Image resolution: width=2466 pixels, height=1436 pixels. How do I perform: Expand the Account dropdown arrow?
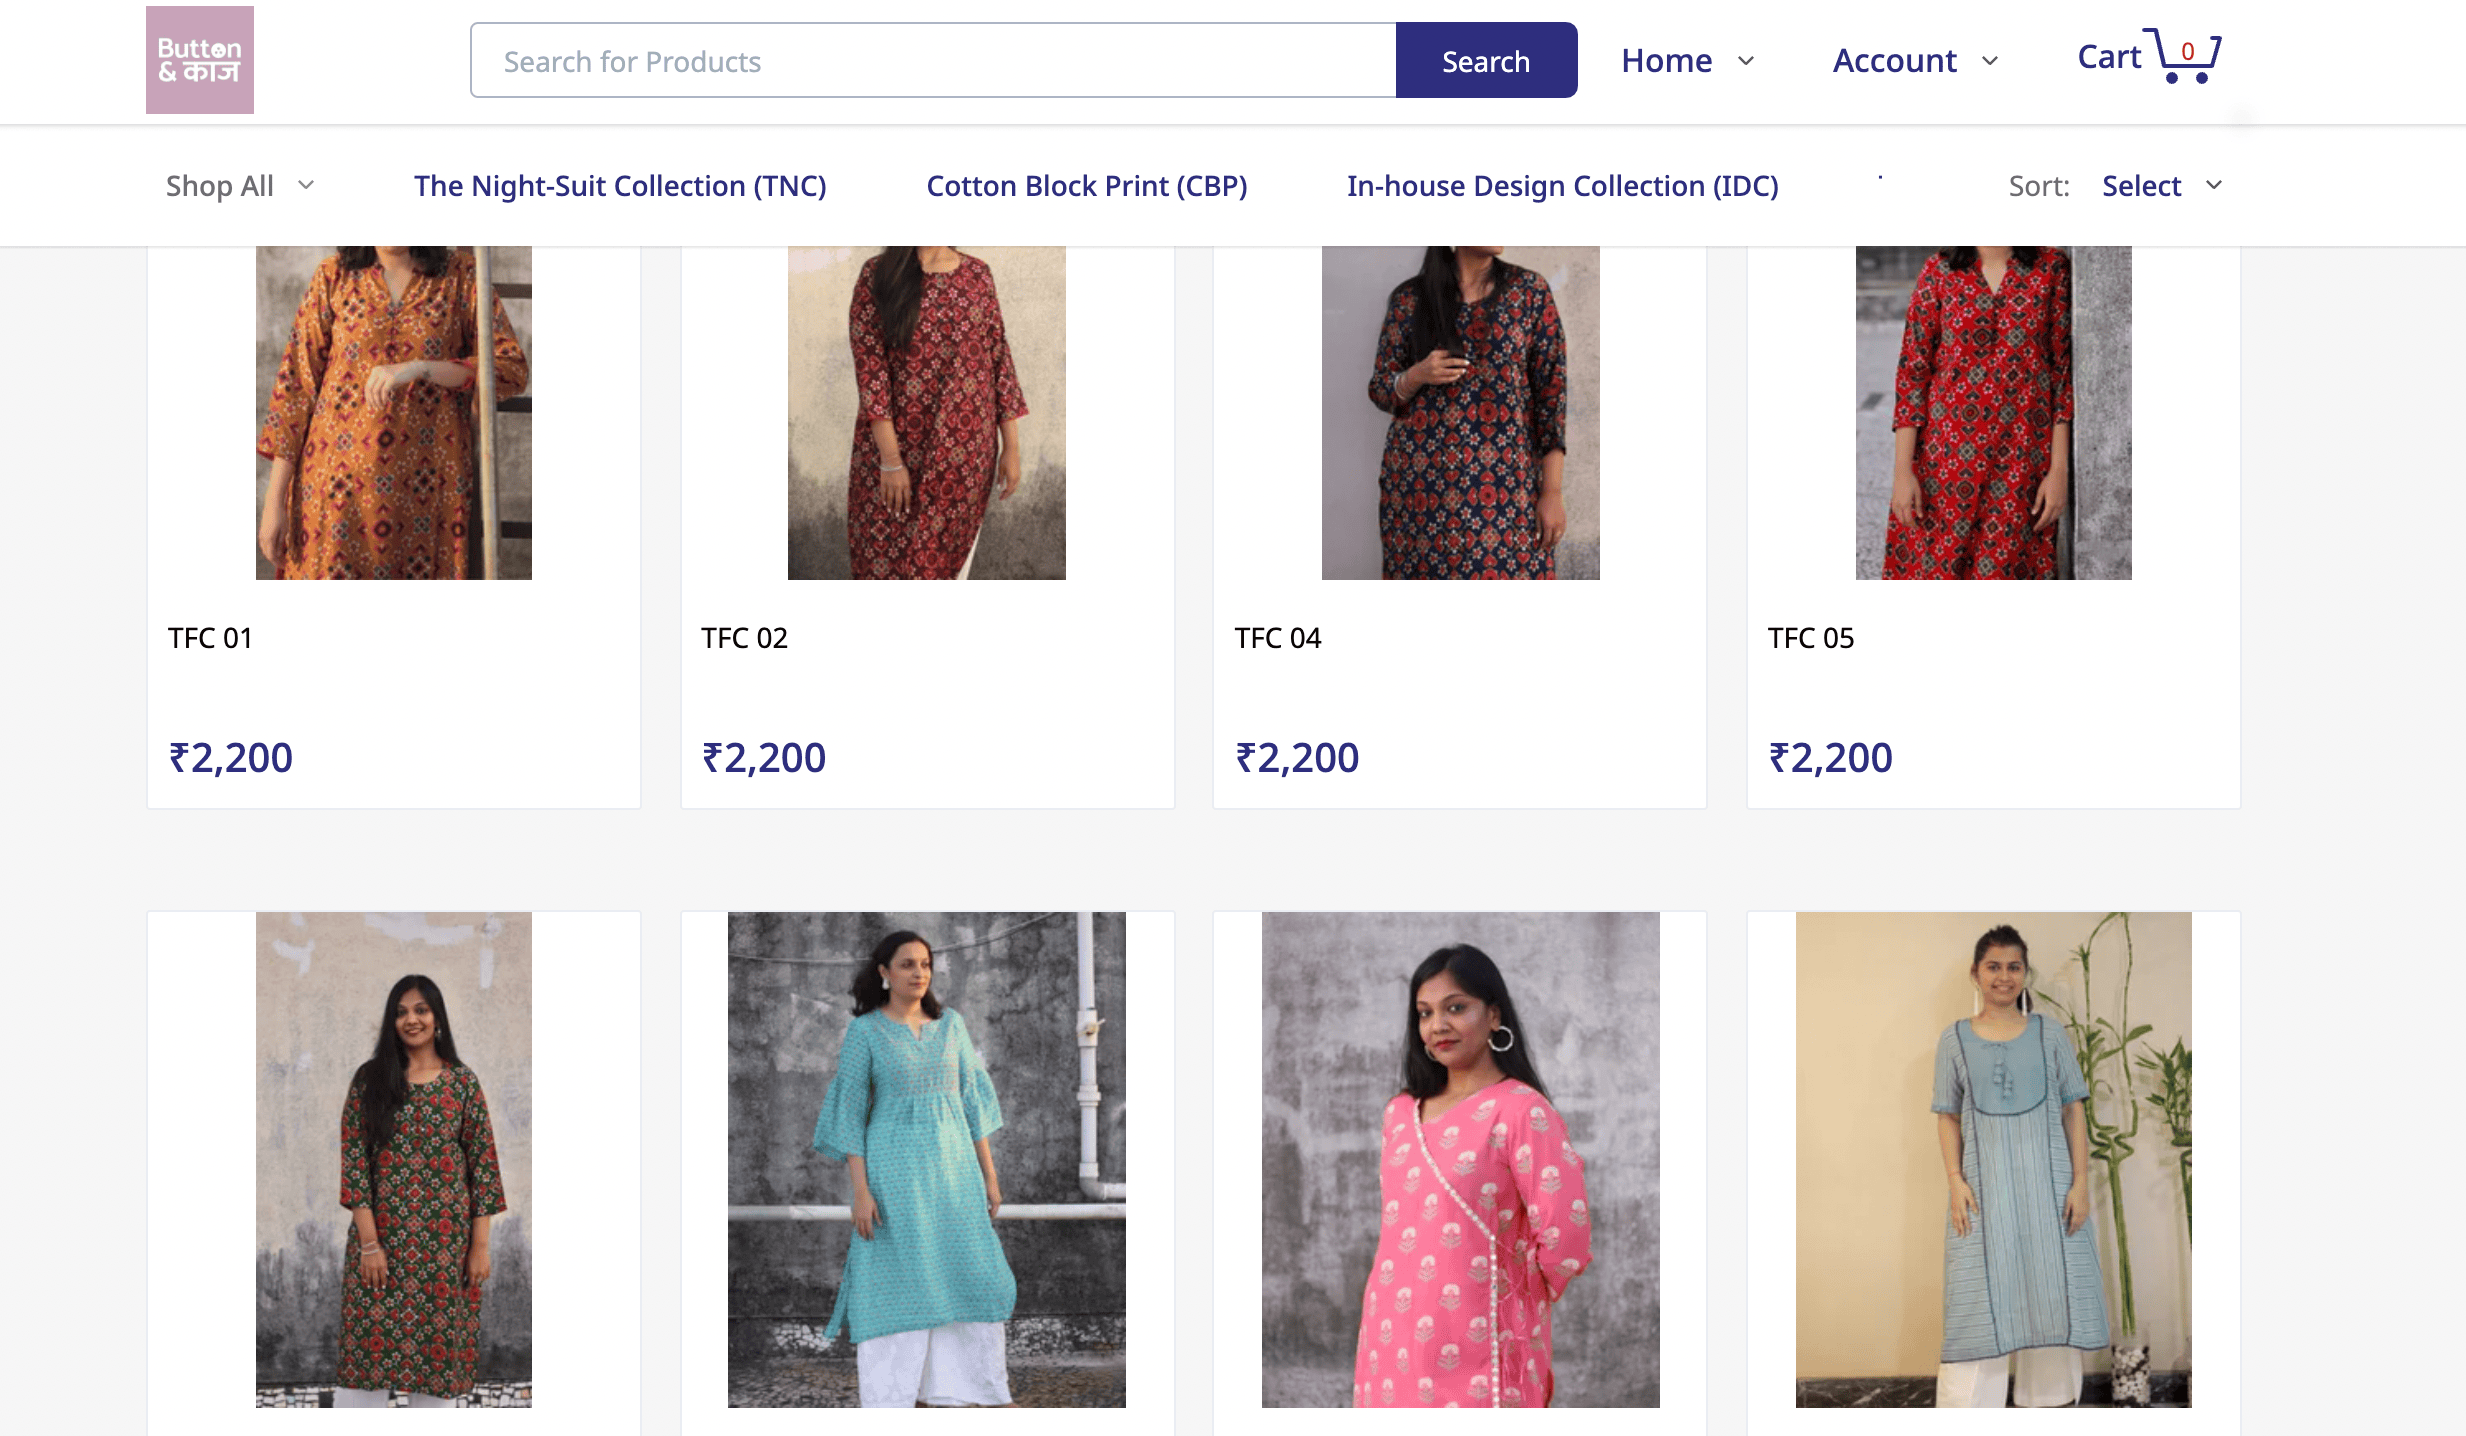1990,61
